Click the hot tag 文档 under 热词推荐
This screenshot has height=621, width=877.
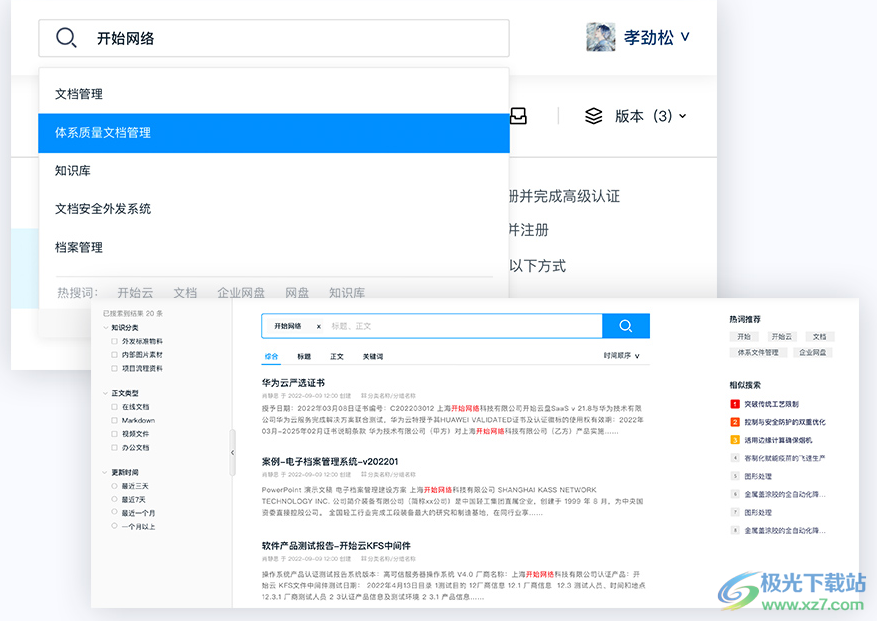point(819,337)
